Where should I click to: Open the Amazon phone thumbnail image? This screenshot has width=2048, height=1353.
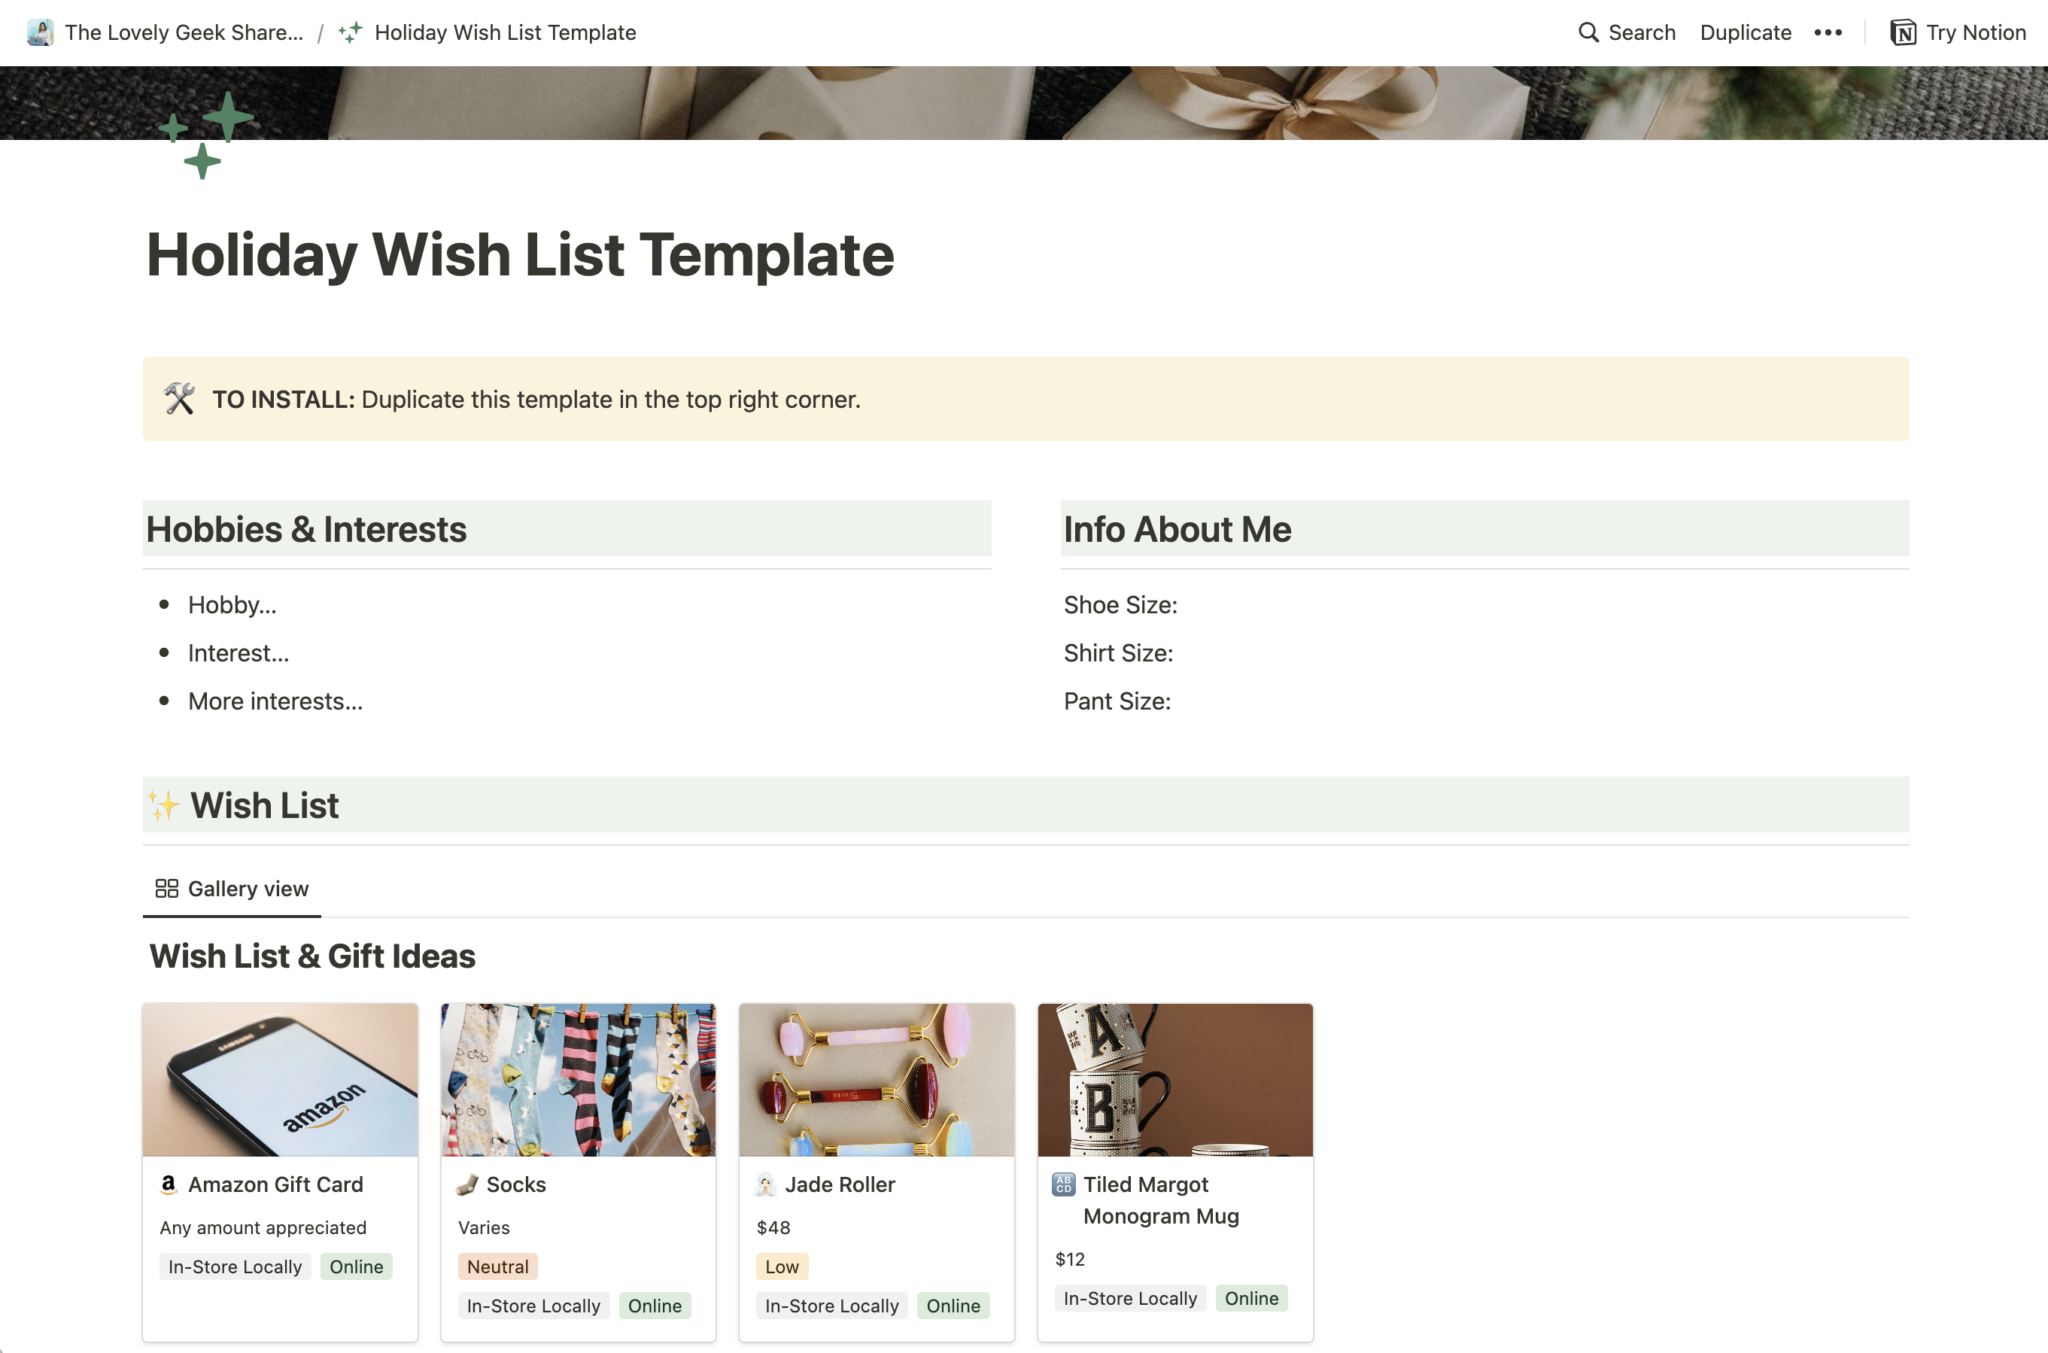(280, 1080)
